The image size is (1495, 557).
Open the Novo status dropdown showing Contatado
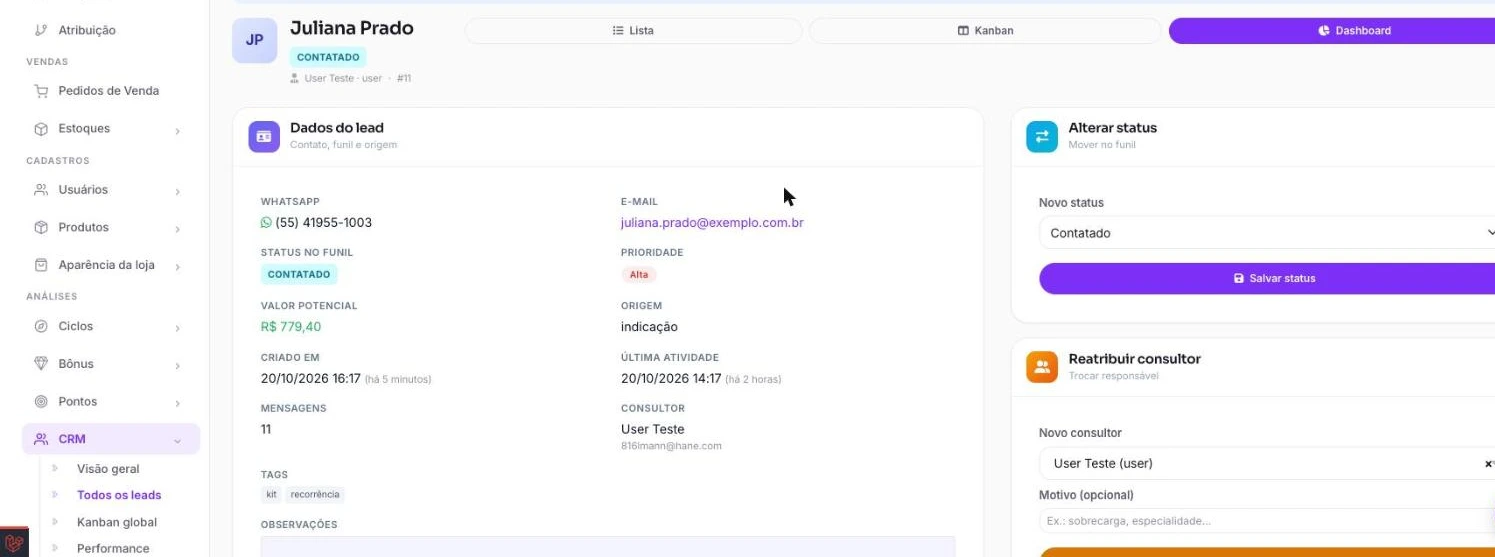tap(1267, 233)
